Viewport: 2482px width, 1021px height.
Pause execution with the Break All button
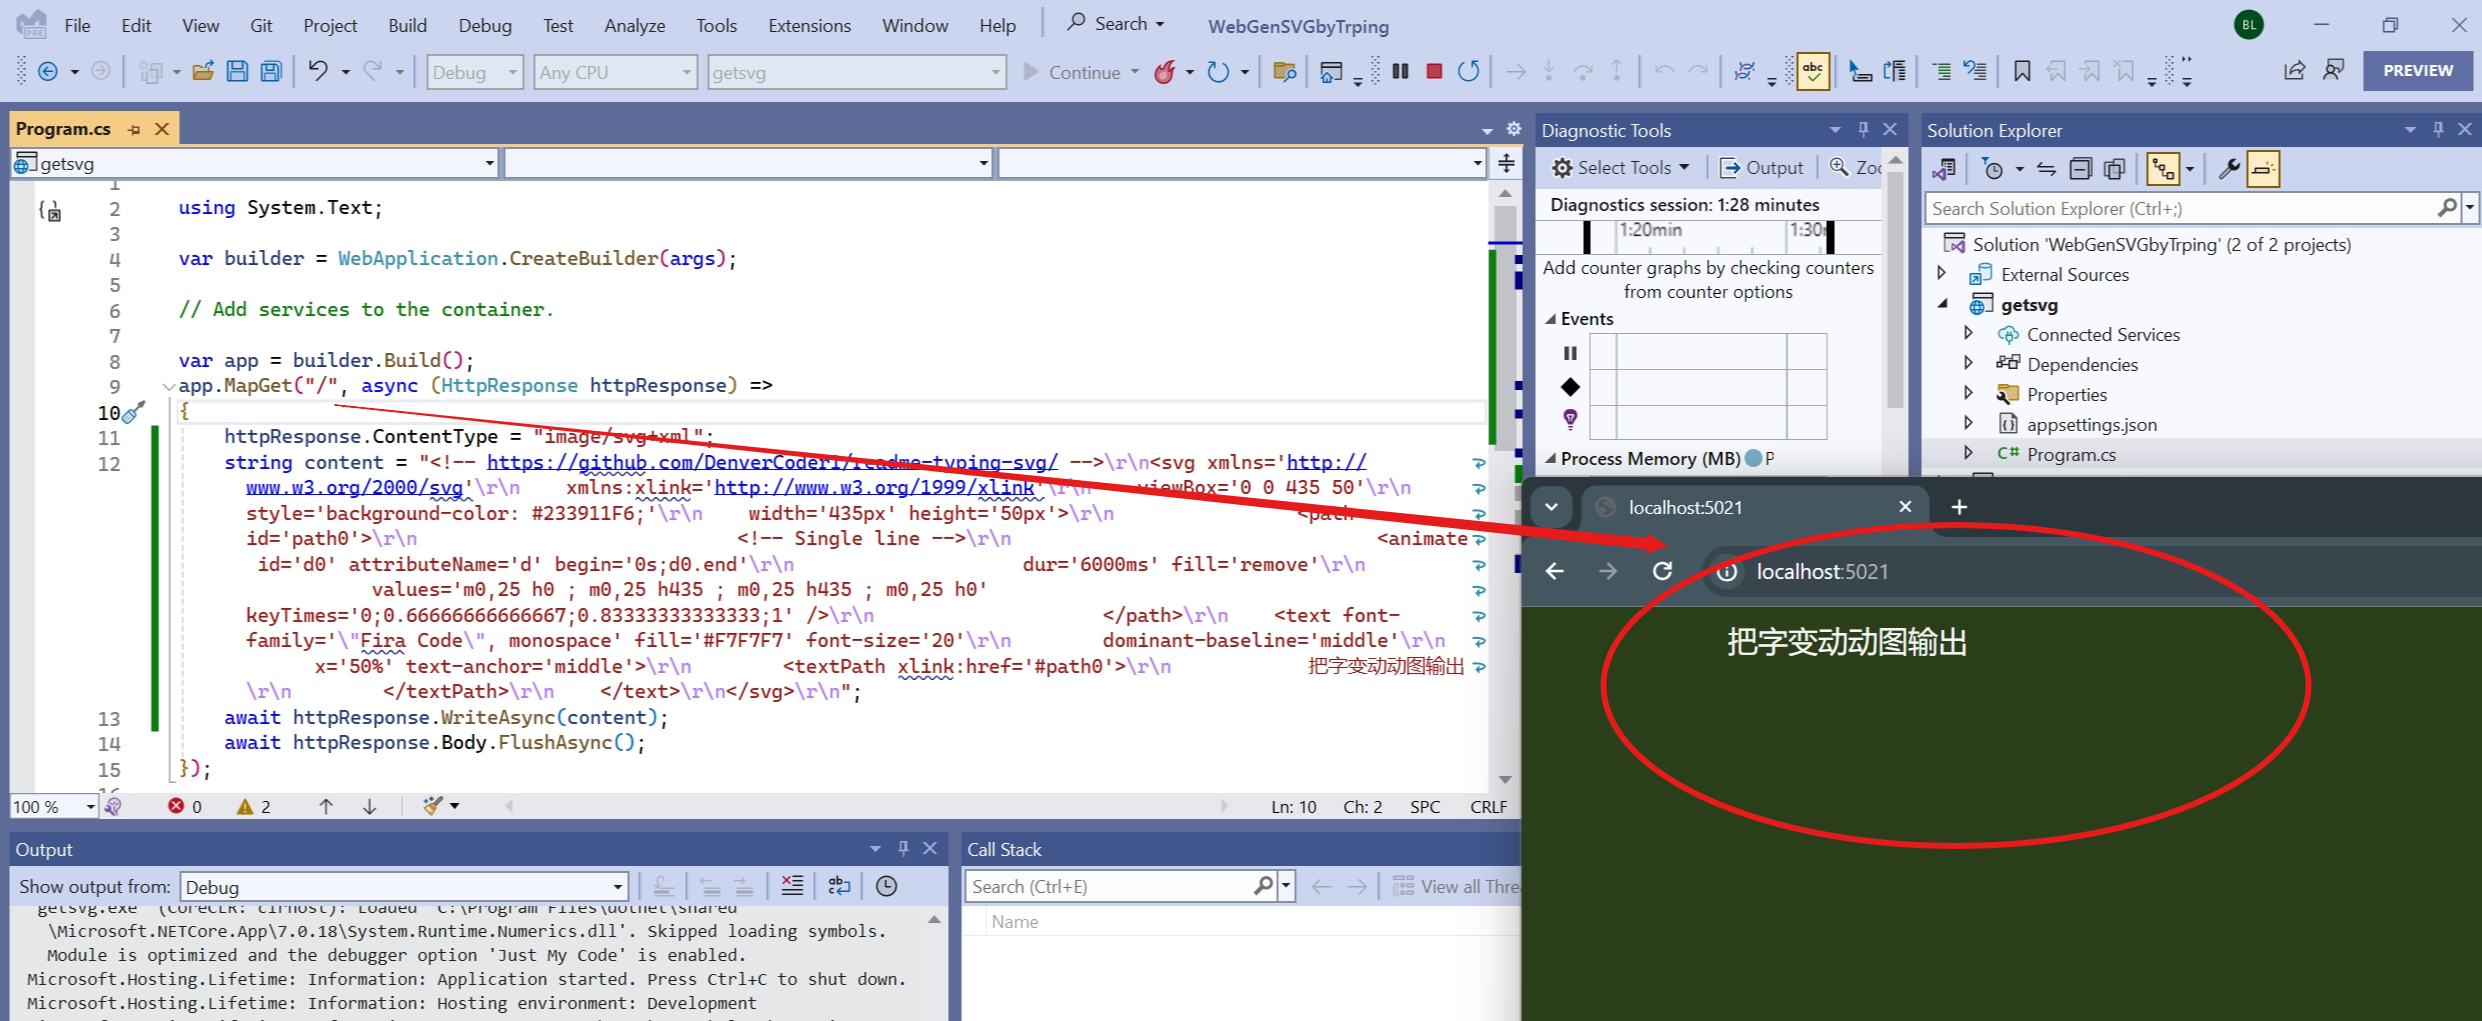[1401, 71]
